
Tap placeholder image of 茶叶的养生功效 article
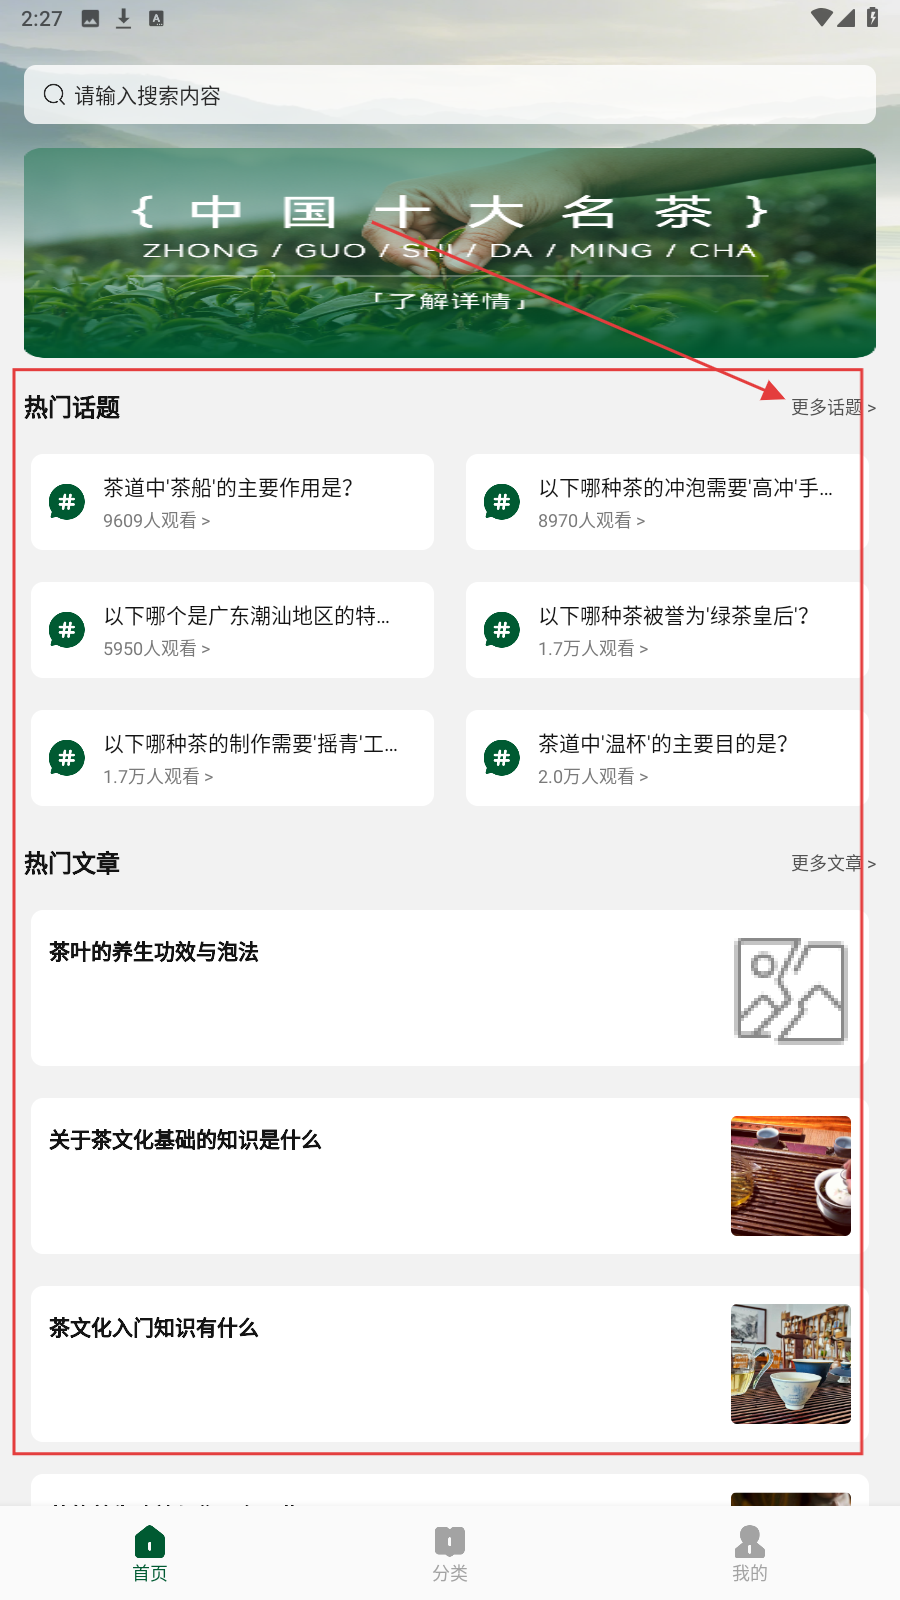(x=791, y=990)
